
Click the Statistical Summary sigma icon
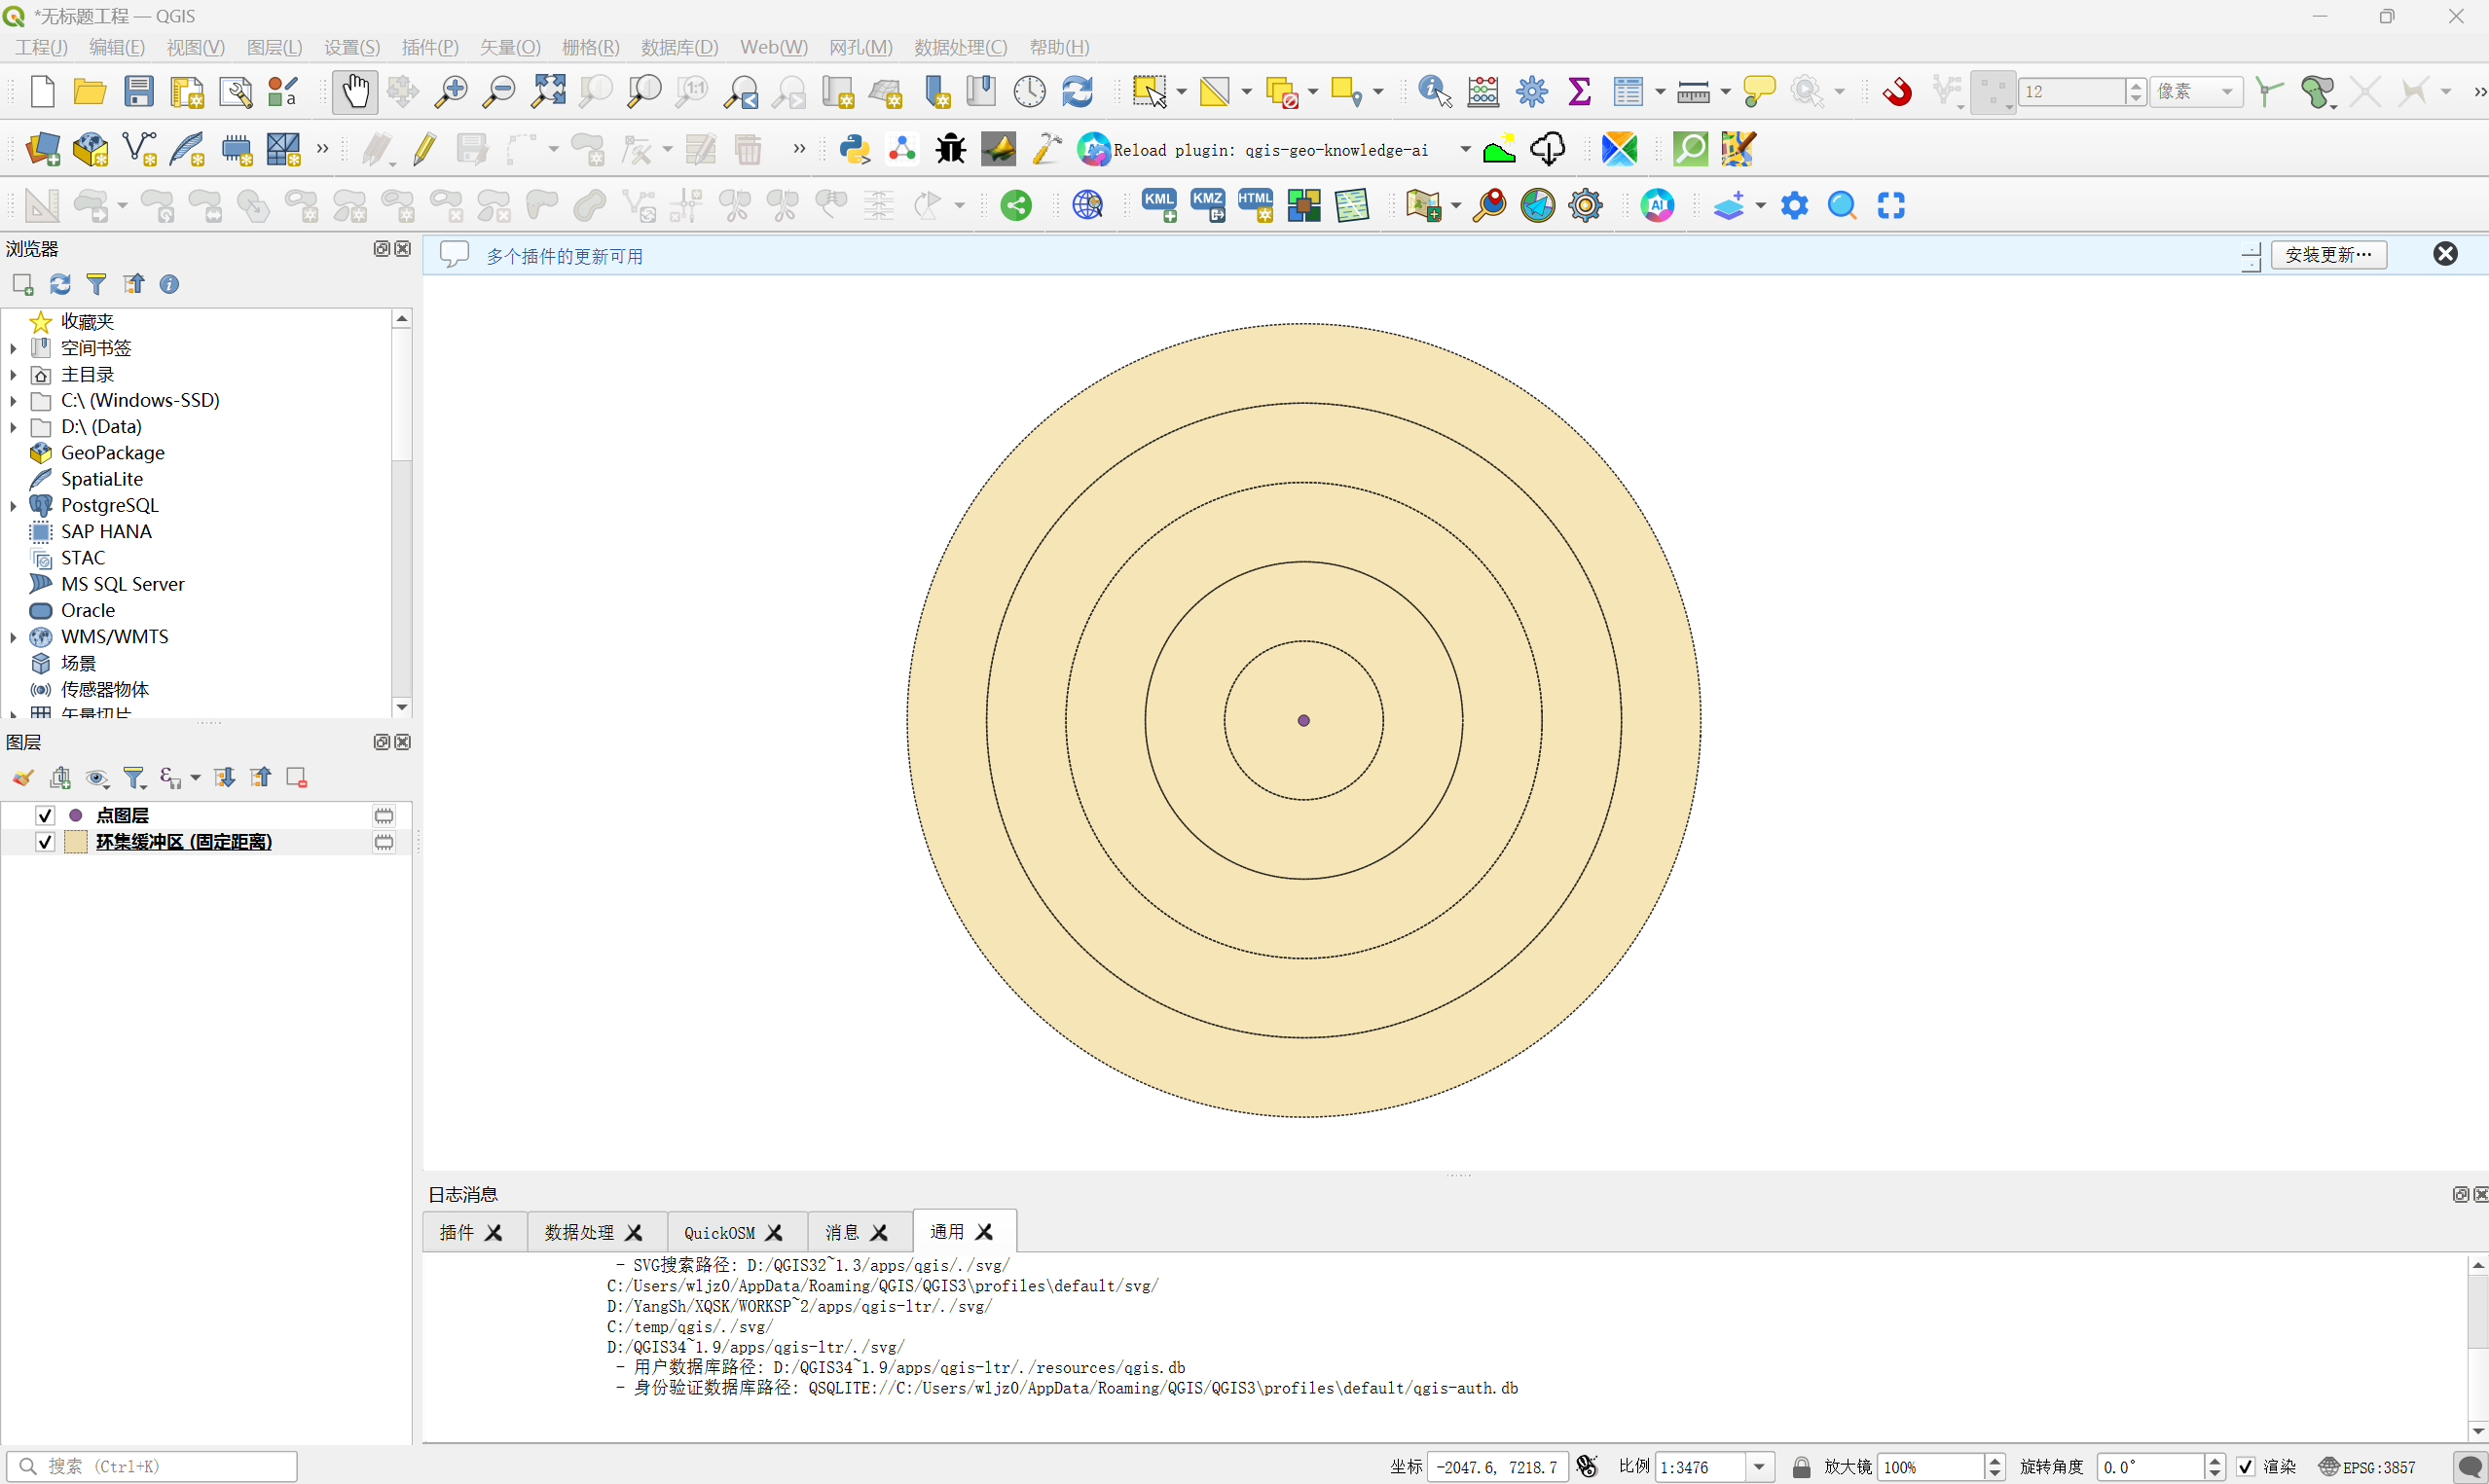tap(1579, 92)
